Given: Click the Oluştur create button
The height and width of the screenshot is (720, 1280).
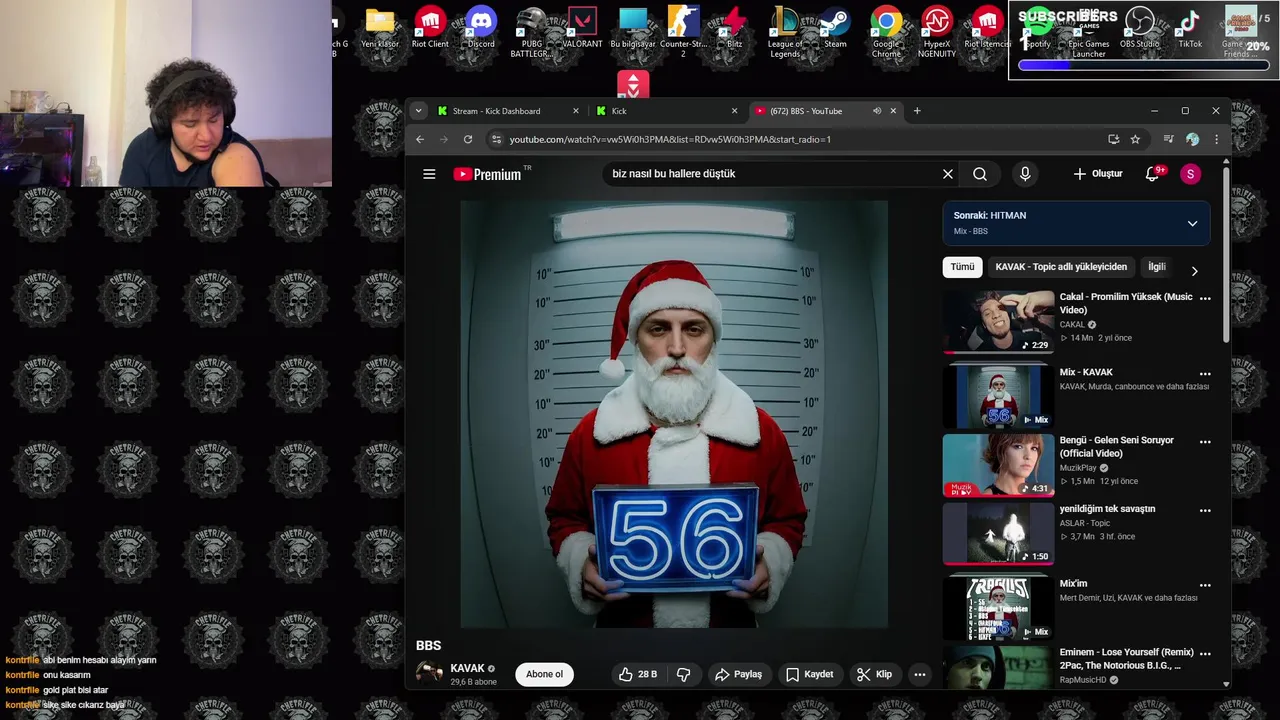Looking at the screenshot, I should point(1098,174).
